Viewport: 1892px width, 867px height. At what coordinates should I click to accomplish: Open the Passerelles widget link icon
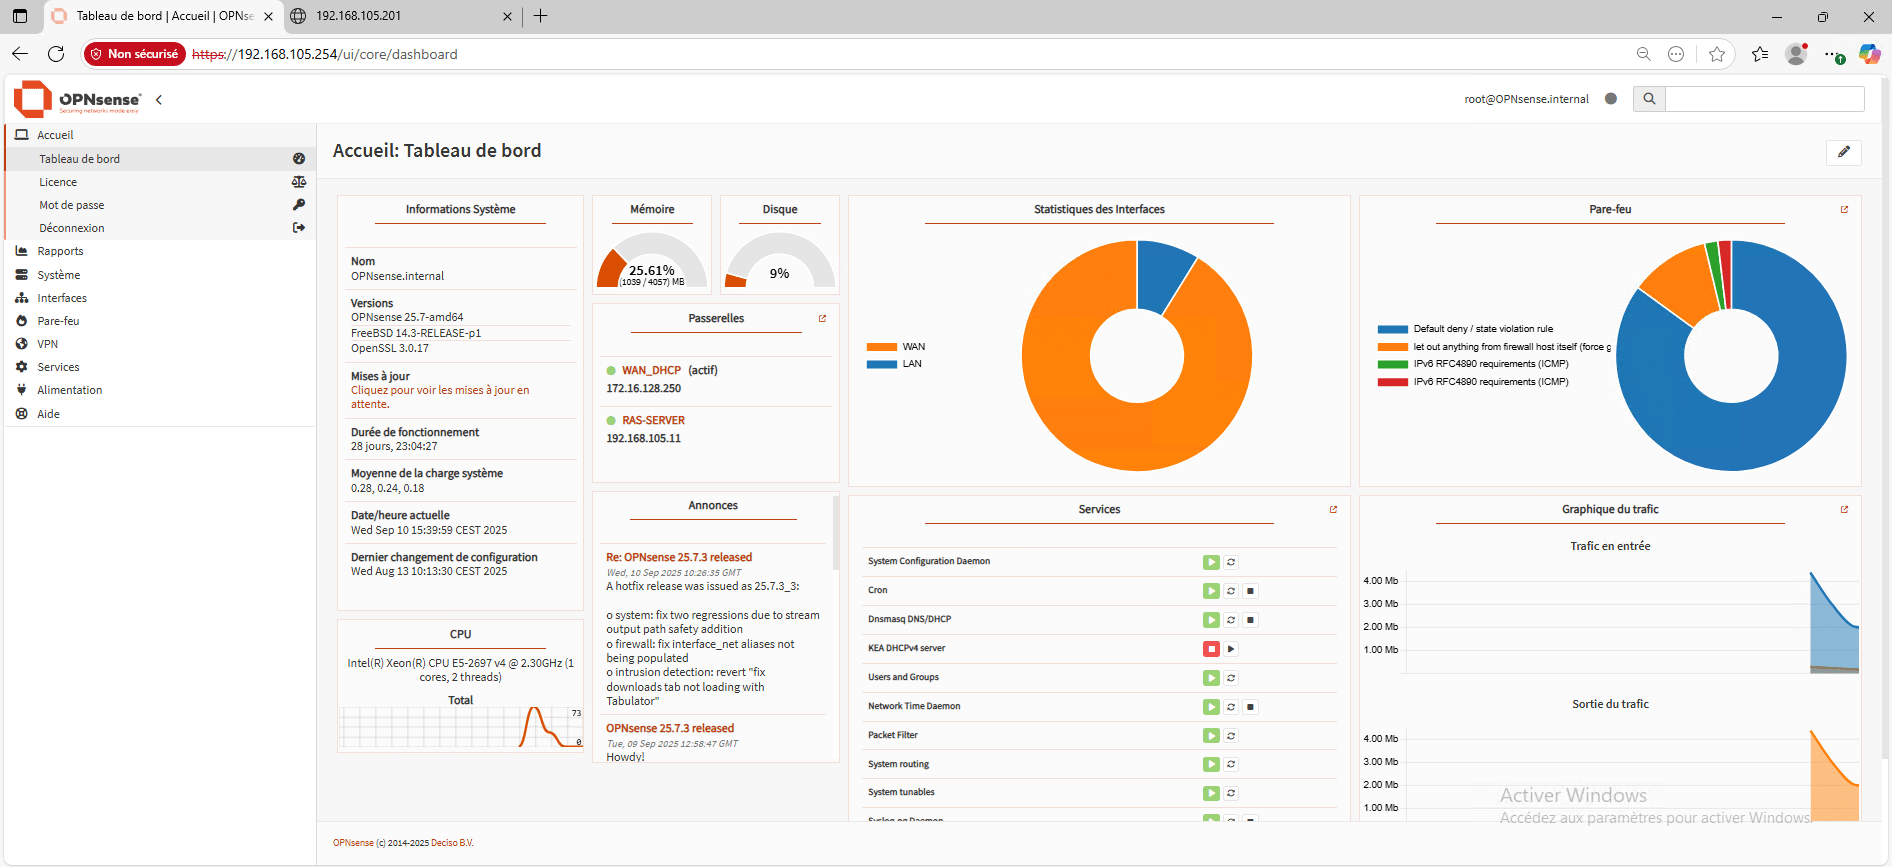click(822, 319)
